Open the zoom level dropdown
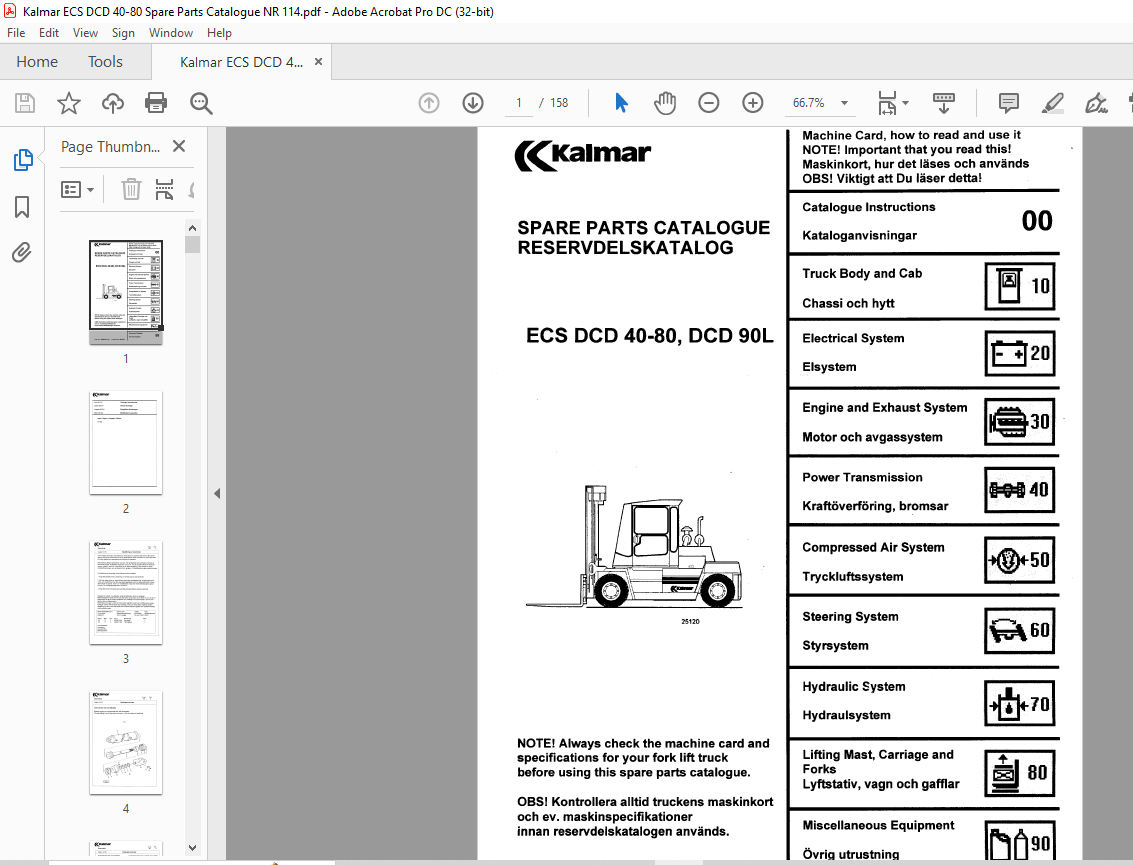This screenshot has height=865, width=1133. click(844, 103)
